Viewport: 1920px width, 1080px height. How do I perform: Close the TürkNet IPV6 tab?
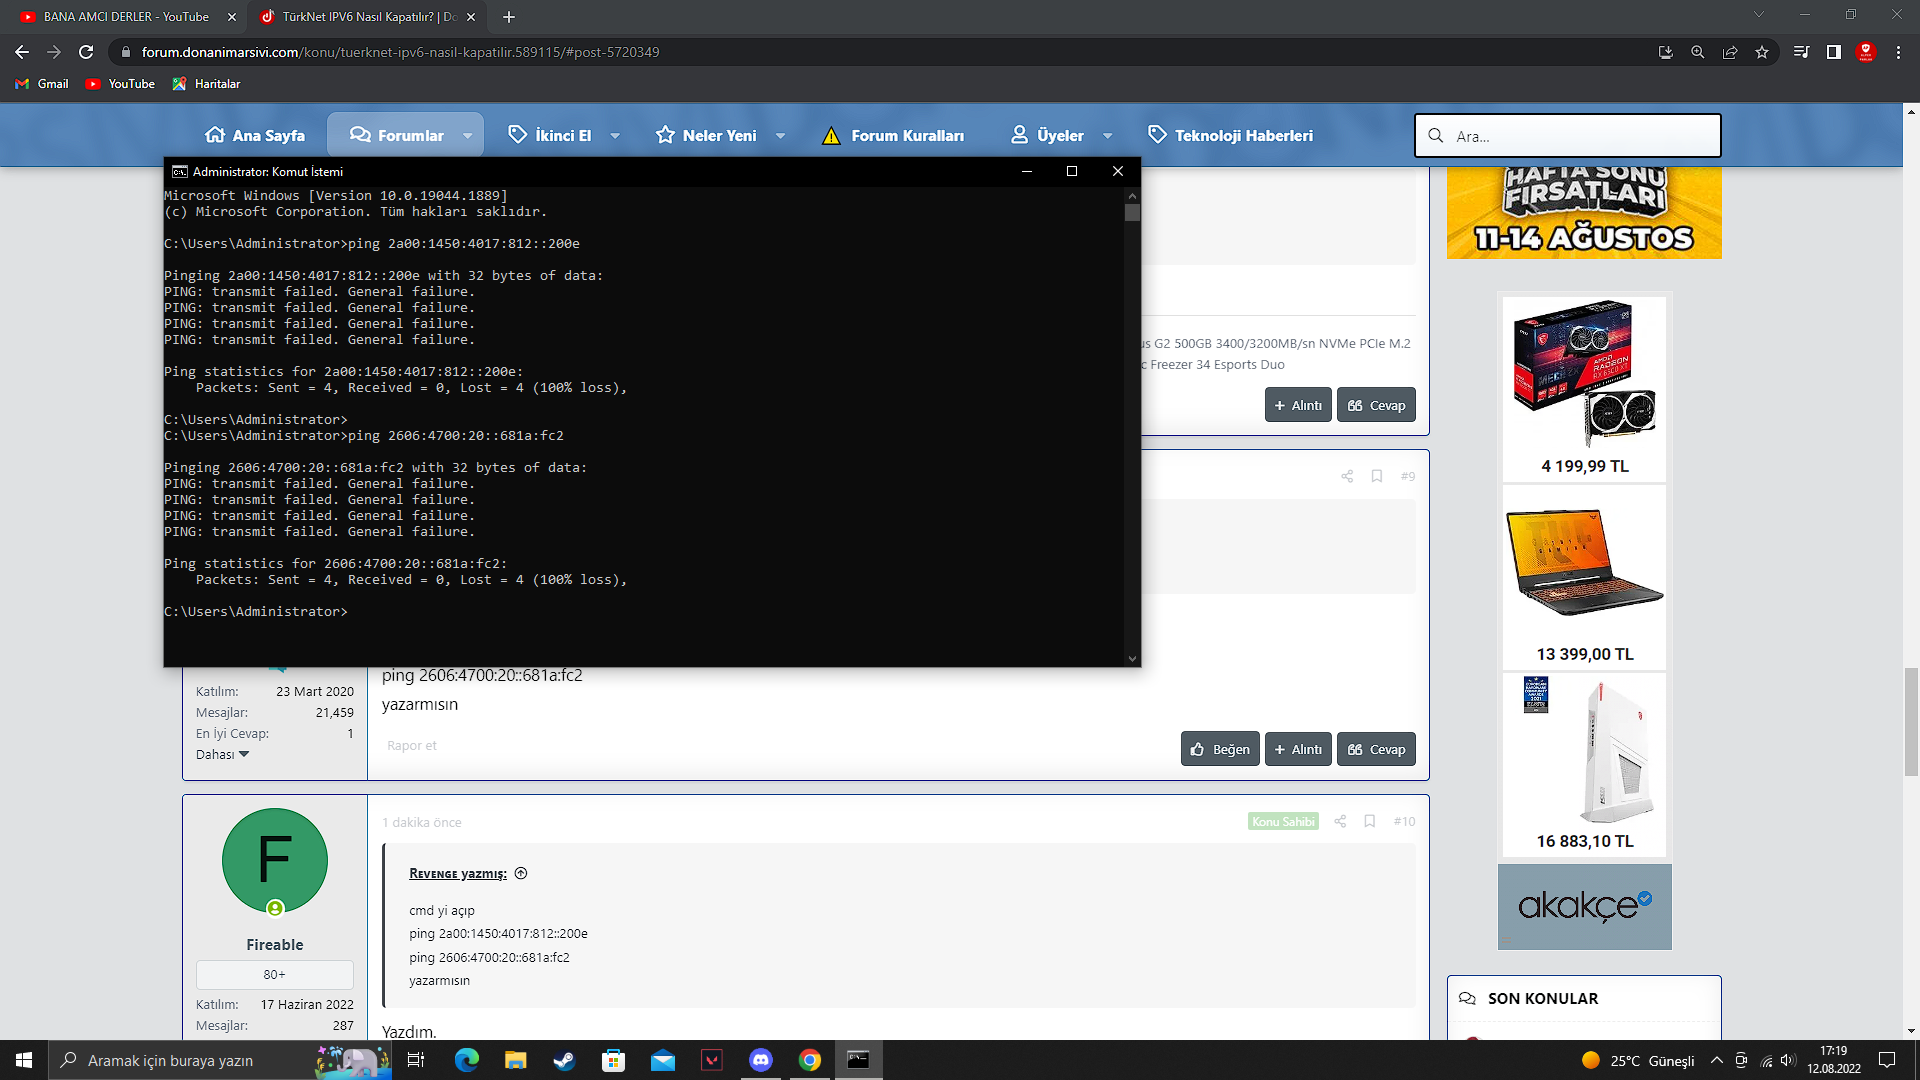[x=471, y=17]
